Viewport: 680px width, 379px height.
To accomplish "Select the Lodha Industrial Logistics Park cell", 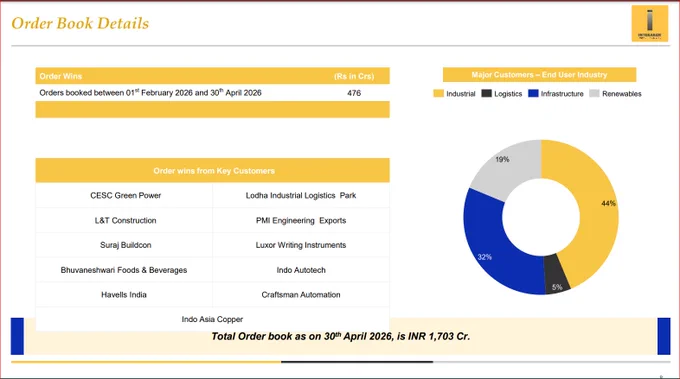I will point(301,196).
